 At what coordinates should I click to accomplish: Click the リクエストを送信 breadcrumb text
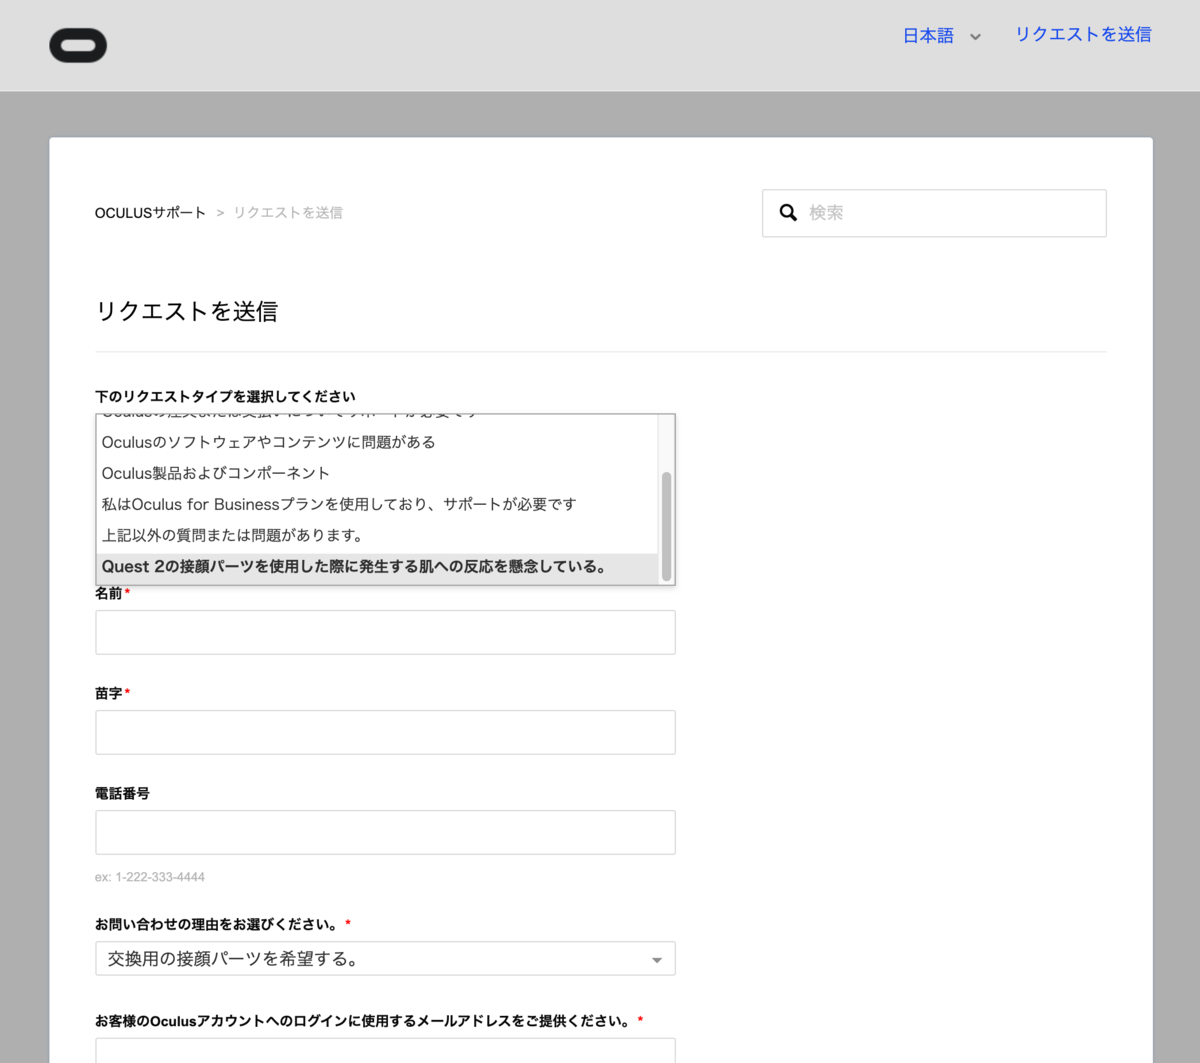[x=288, y=213]
